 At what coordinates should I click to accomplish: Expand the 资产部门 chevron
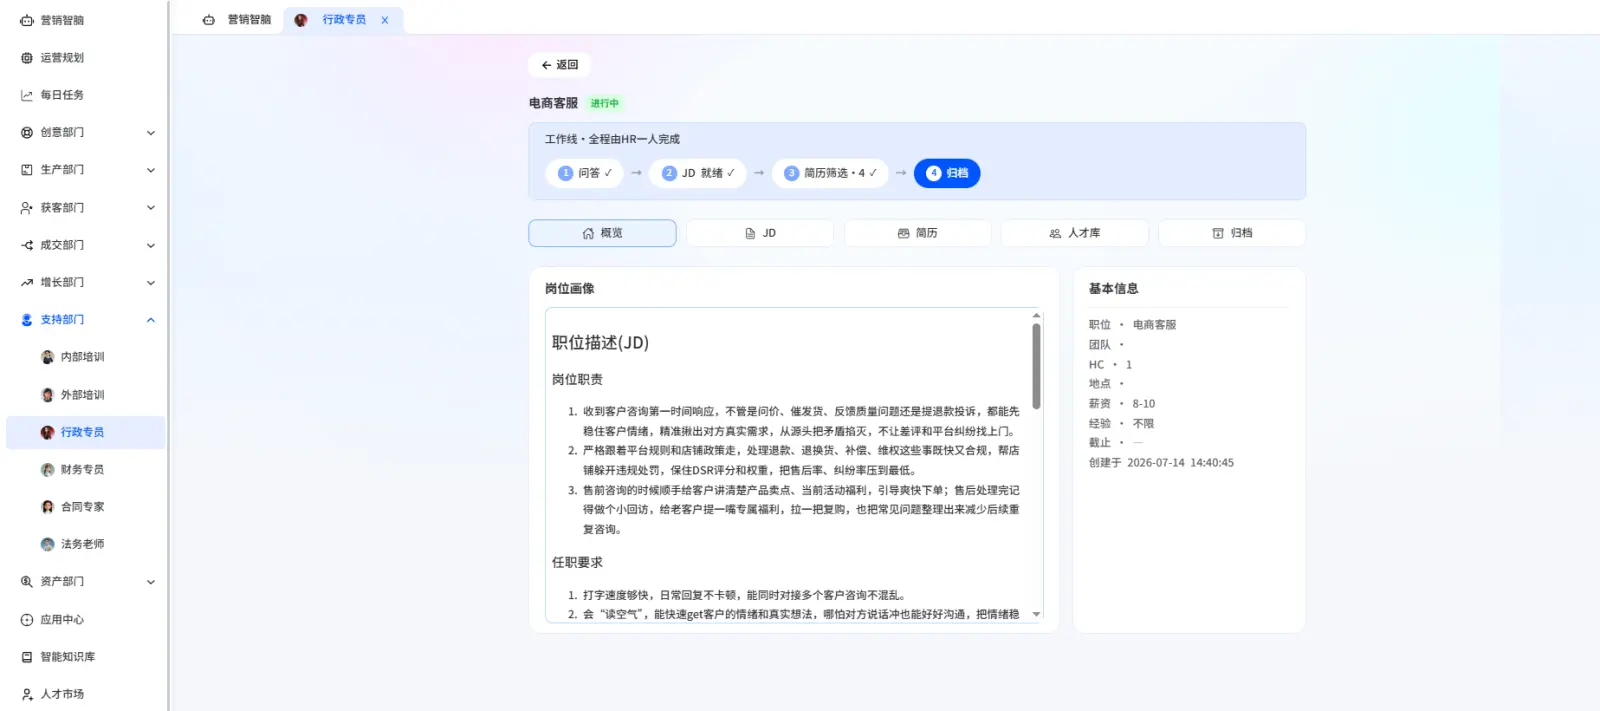click(151, 582)
